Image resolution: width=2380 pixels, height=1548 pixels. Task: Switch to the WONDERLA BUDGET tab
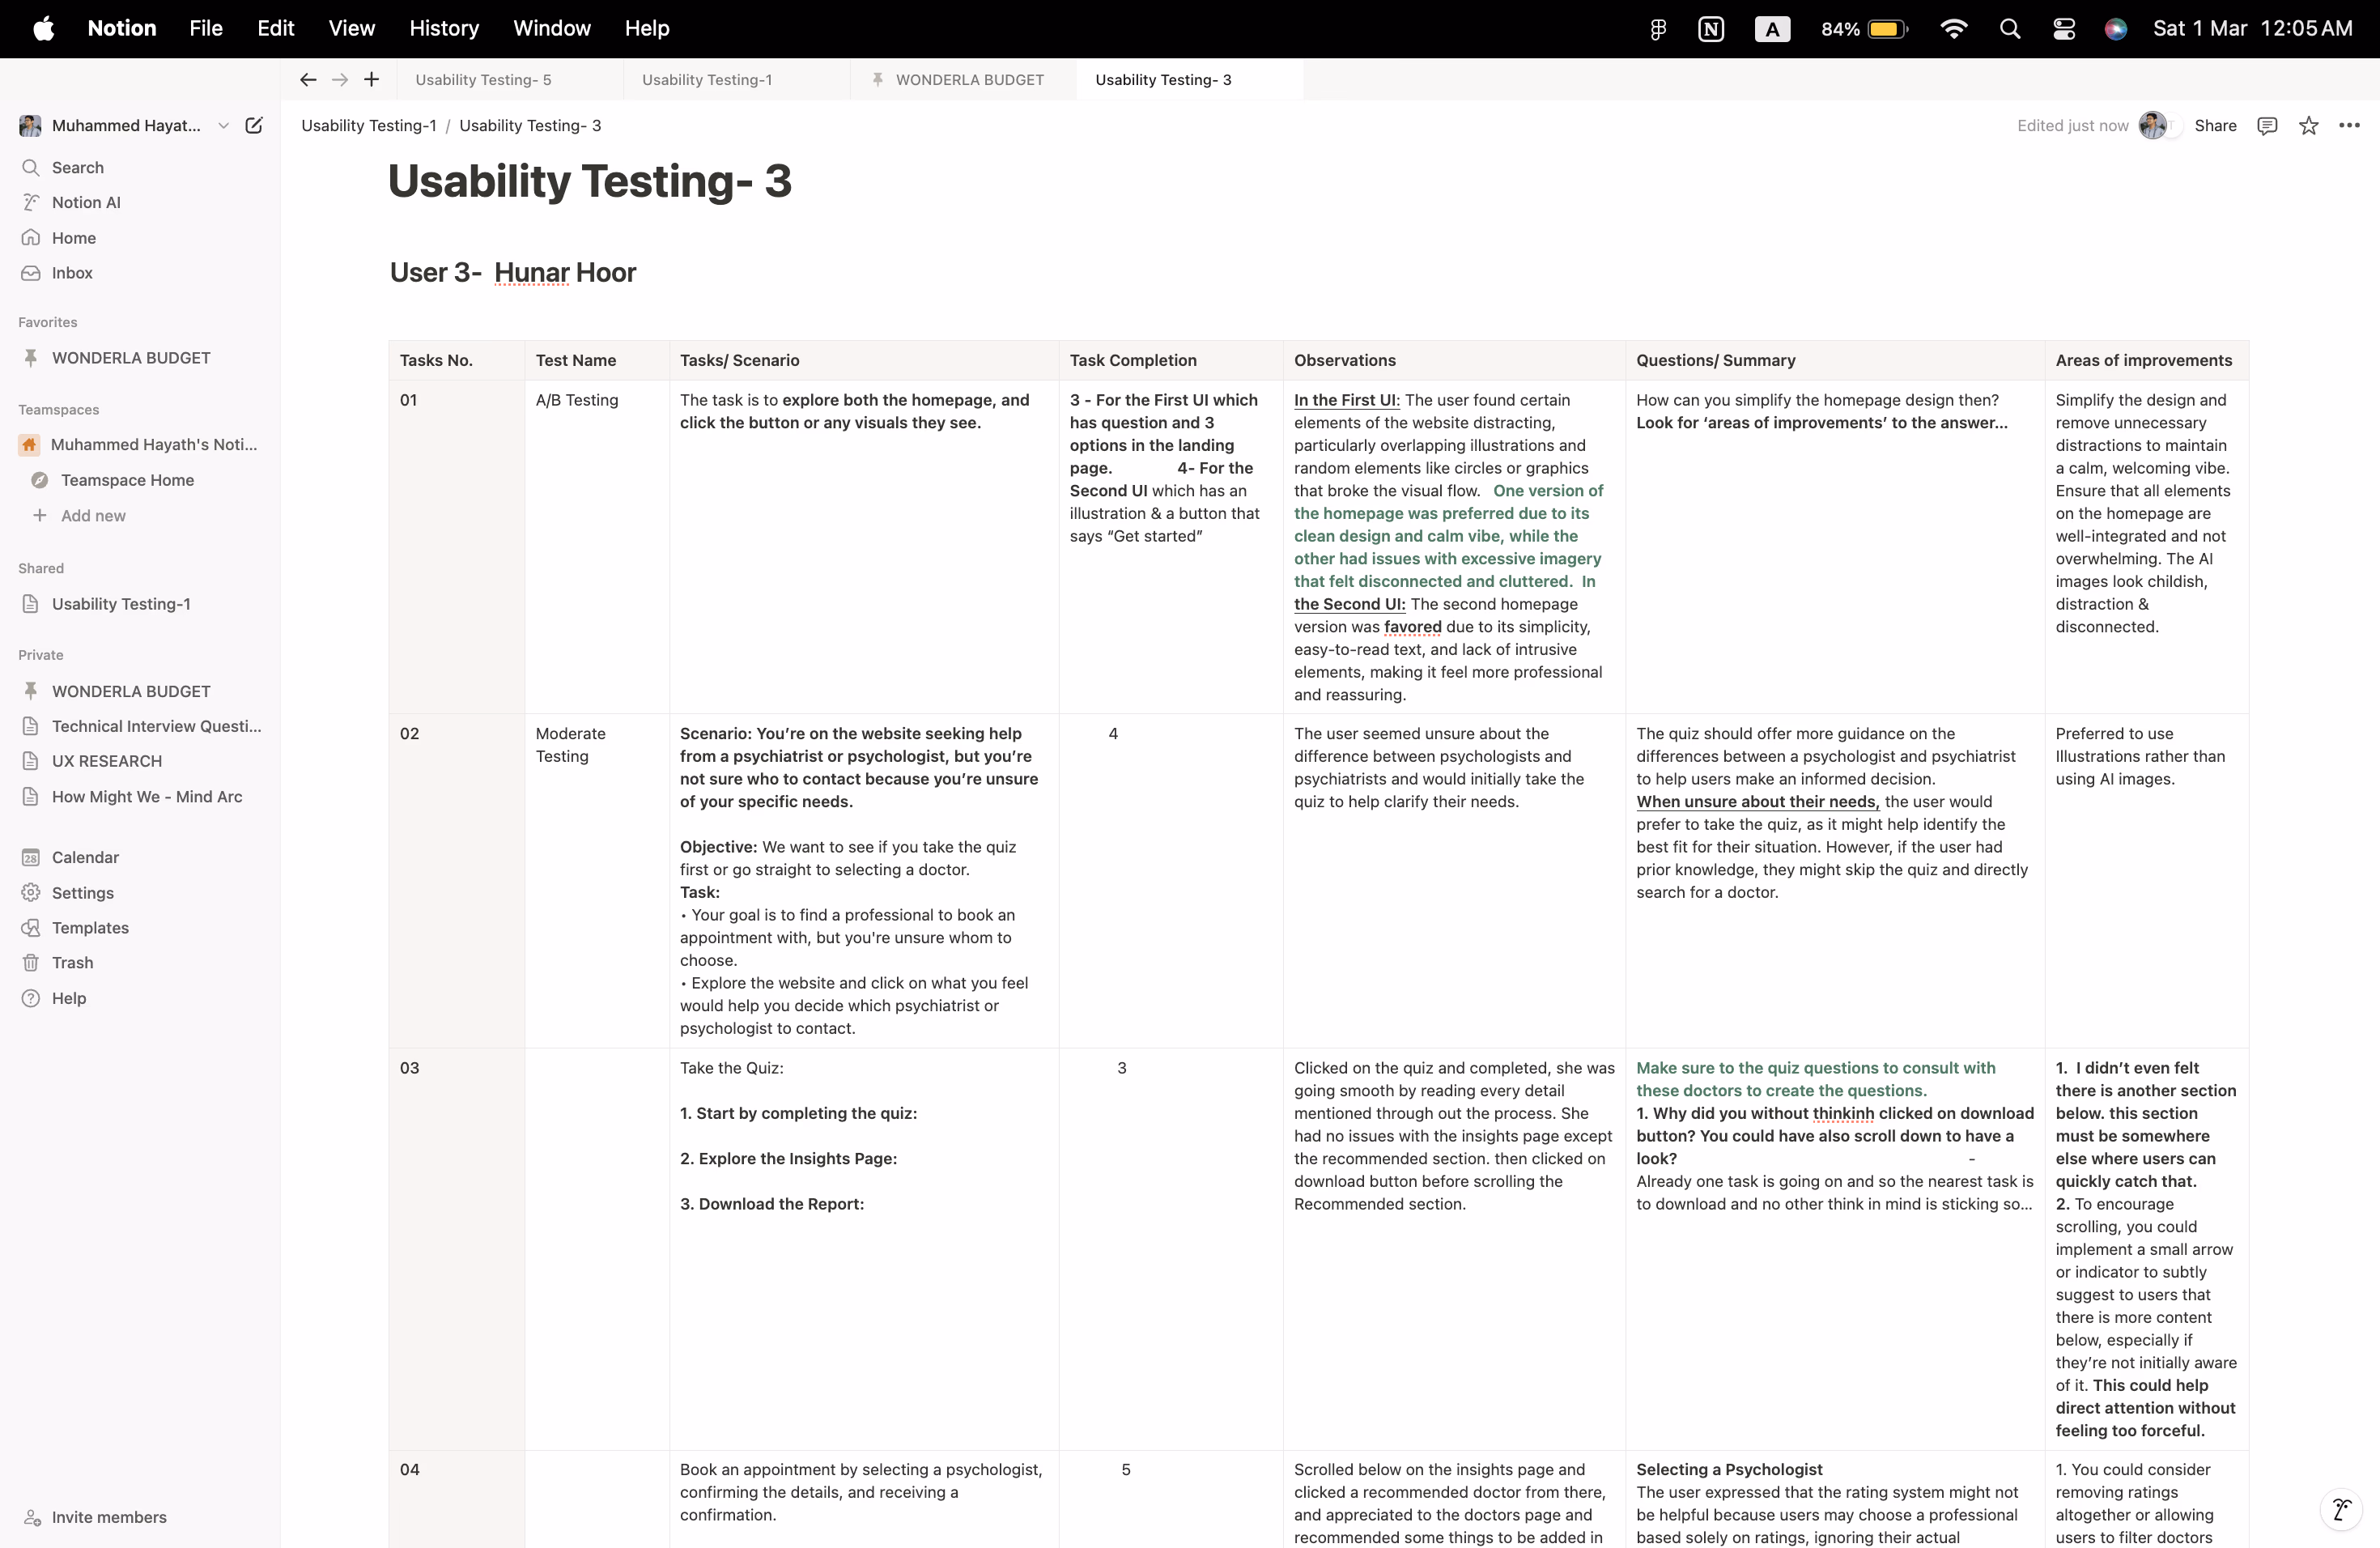coord(964,80)
